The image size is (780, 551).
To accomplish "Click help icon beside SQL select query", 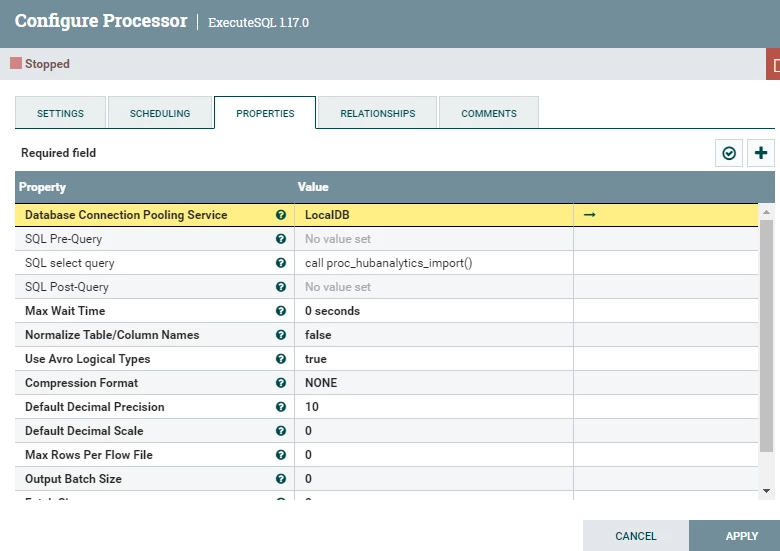I will click(x=281, y=263).
